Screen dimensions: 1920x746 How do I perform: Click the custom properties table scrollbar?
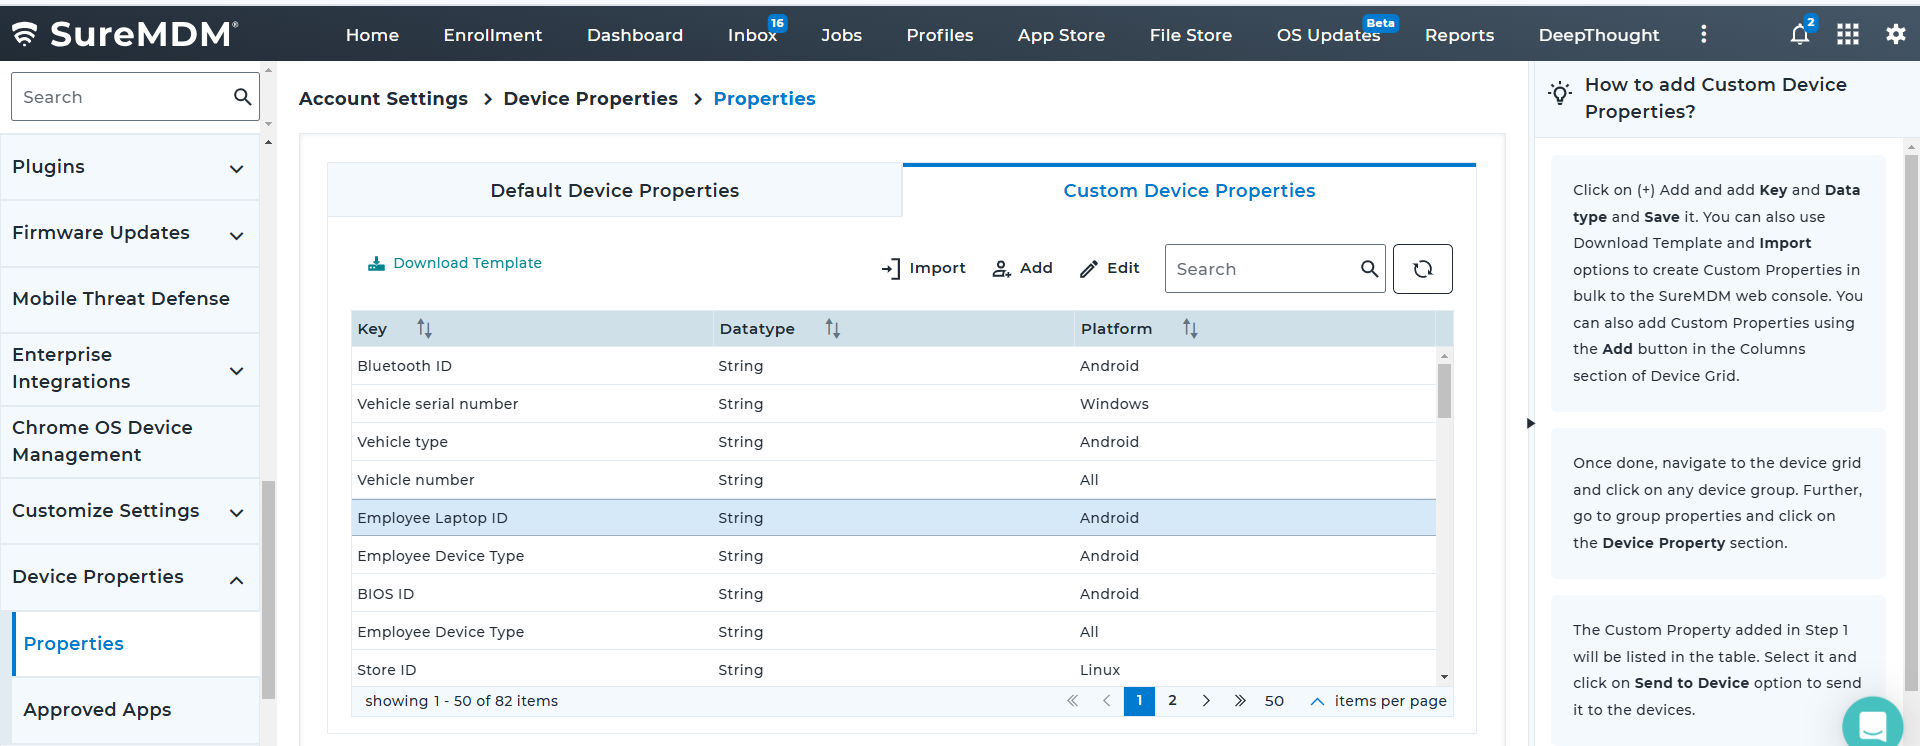[x=1444, y=391]
